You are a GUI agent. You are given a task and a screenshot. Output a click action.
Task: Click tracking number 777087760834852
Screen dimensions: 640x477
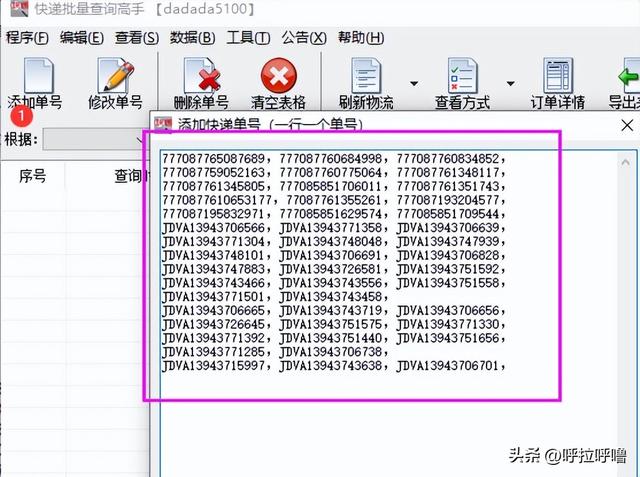(x=448, y=158)
